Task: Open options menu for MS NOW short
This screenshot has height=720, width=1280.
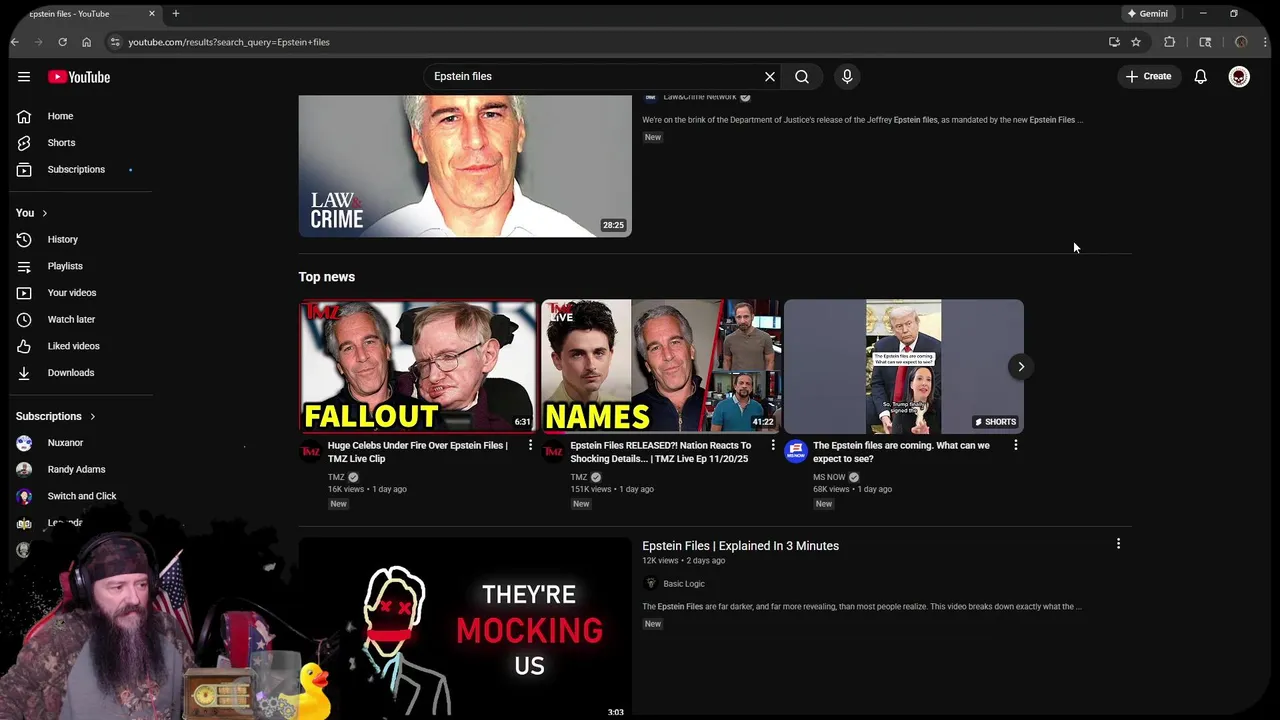Action: [x=1015, y=445]
